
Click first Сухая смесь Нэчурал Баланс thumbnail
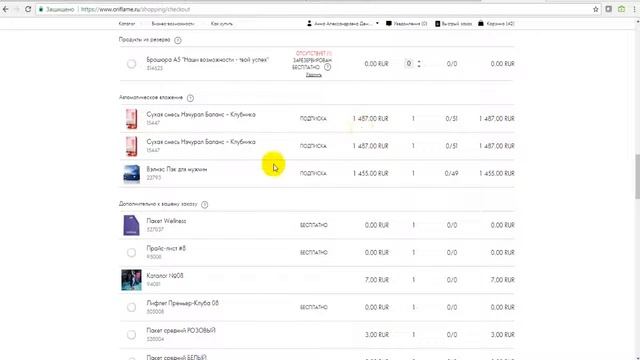[131, 119]
